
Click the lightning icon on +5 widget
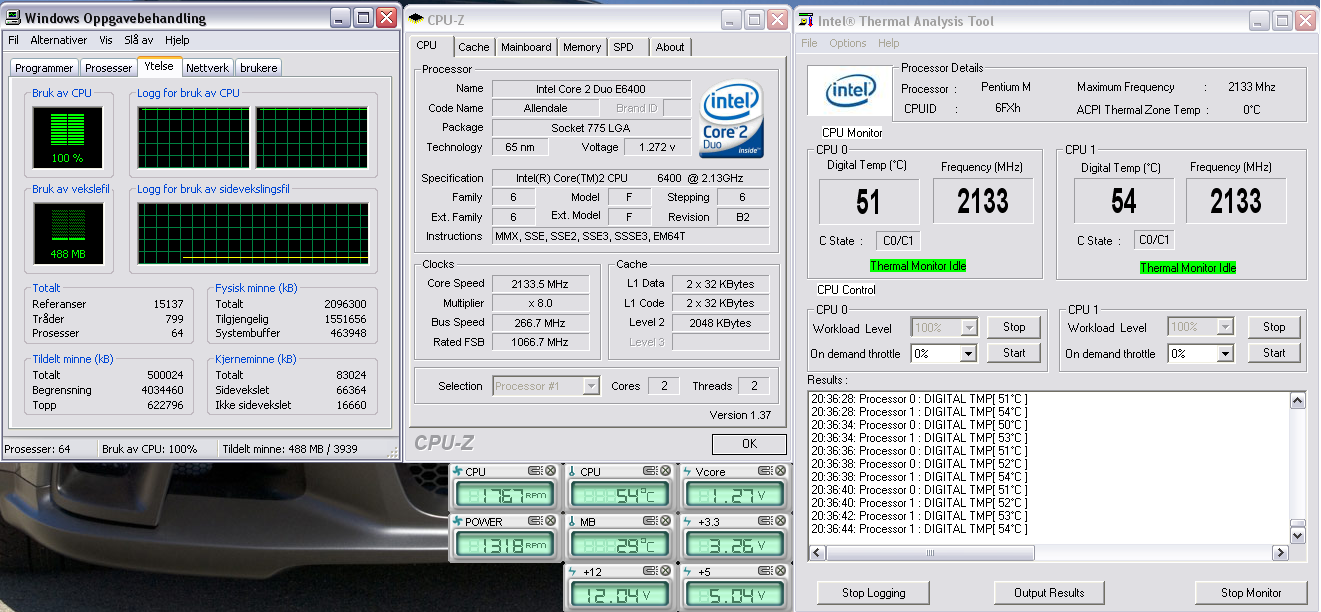pos(687,572)
